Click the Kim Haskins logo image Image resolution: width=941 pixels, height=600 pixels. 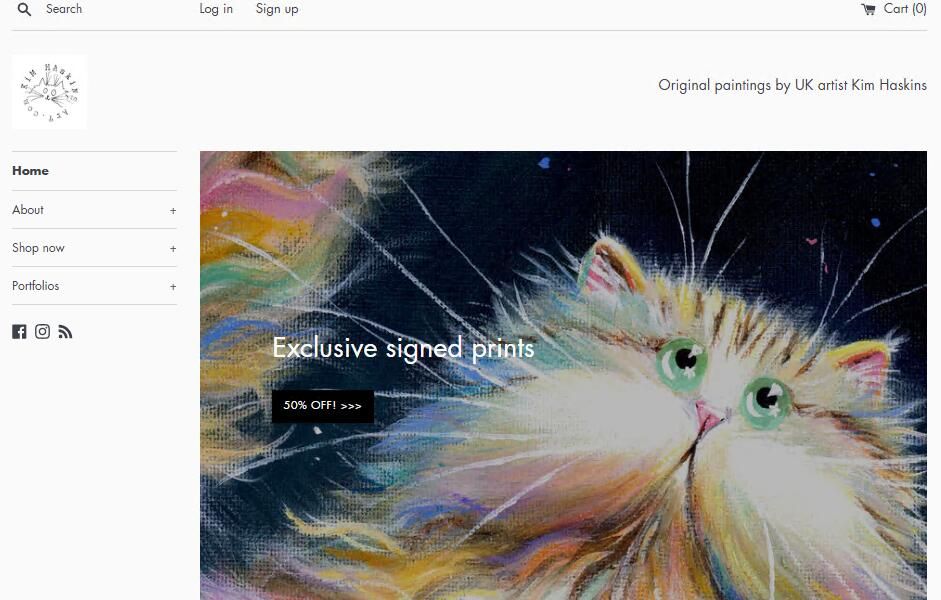(49, 92)
